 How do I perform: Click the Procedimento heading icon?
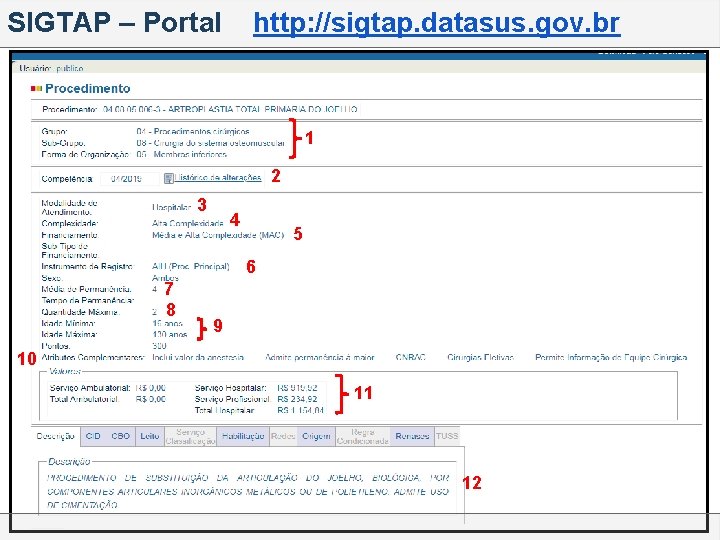[36, 88]
